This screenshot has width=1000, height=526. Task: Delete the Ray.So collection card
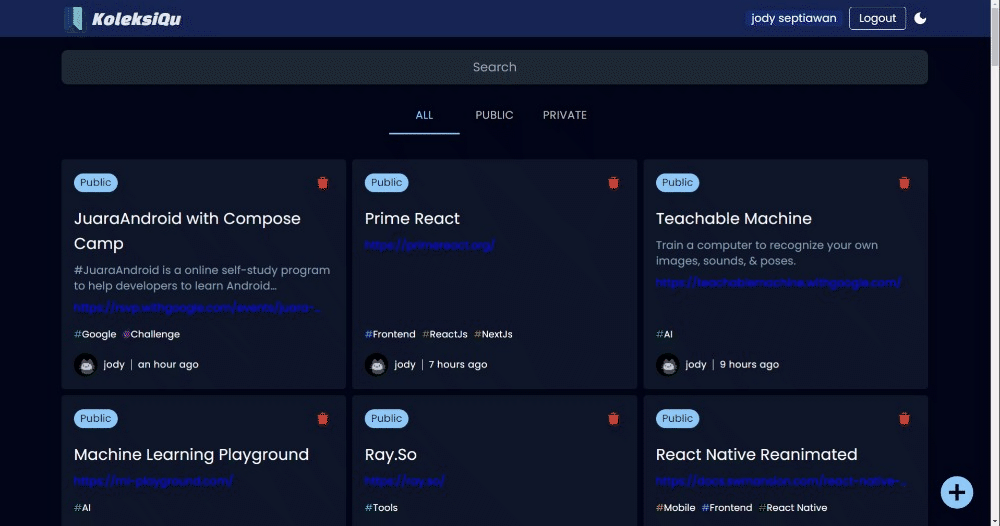click(613, 419)
